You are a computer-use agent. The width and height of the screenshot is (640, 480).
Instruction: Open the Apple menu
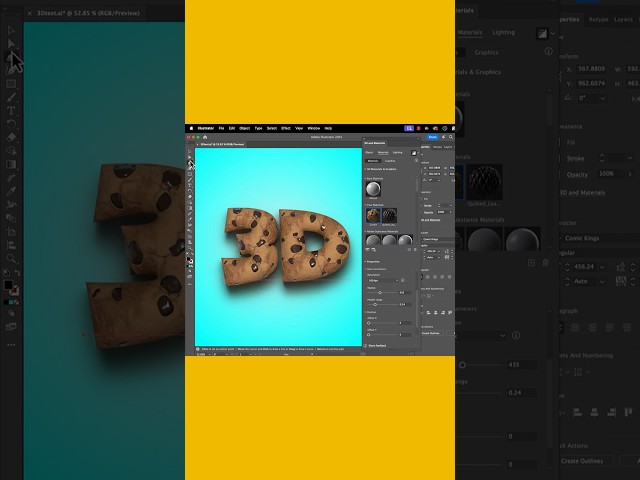click(191, 128)
